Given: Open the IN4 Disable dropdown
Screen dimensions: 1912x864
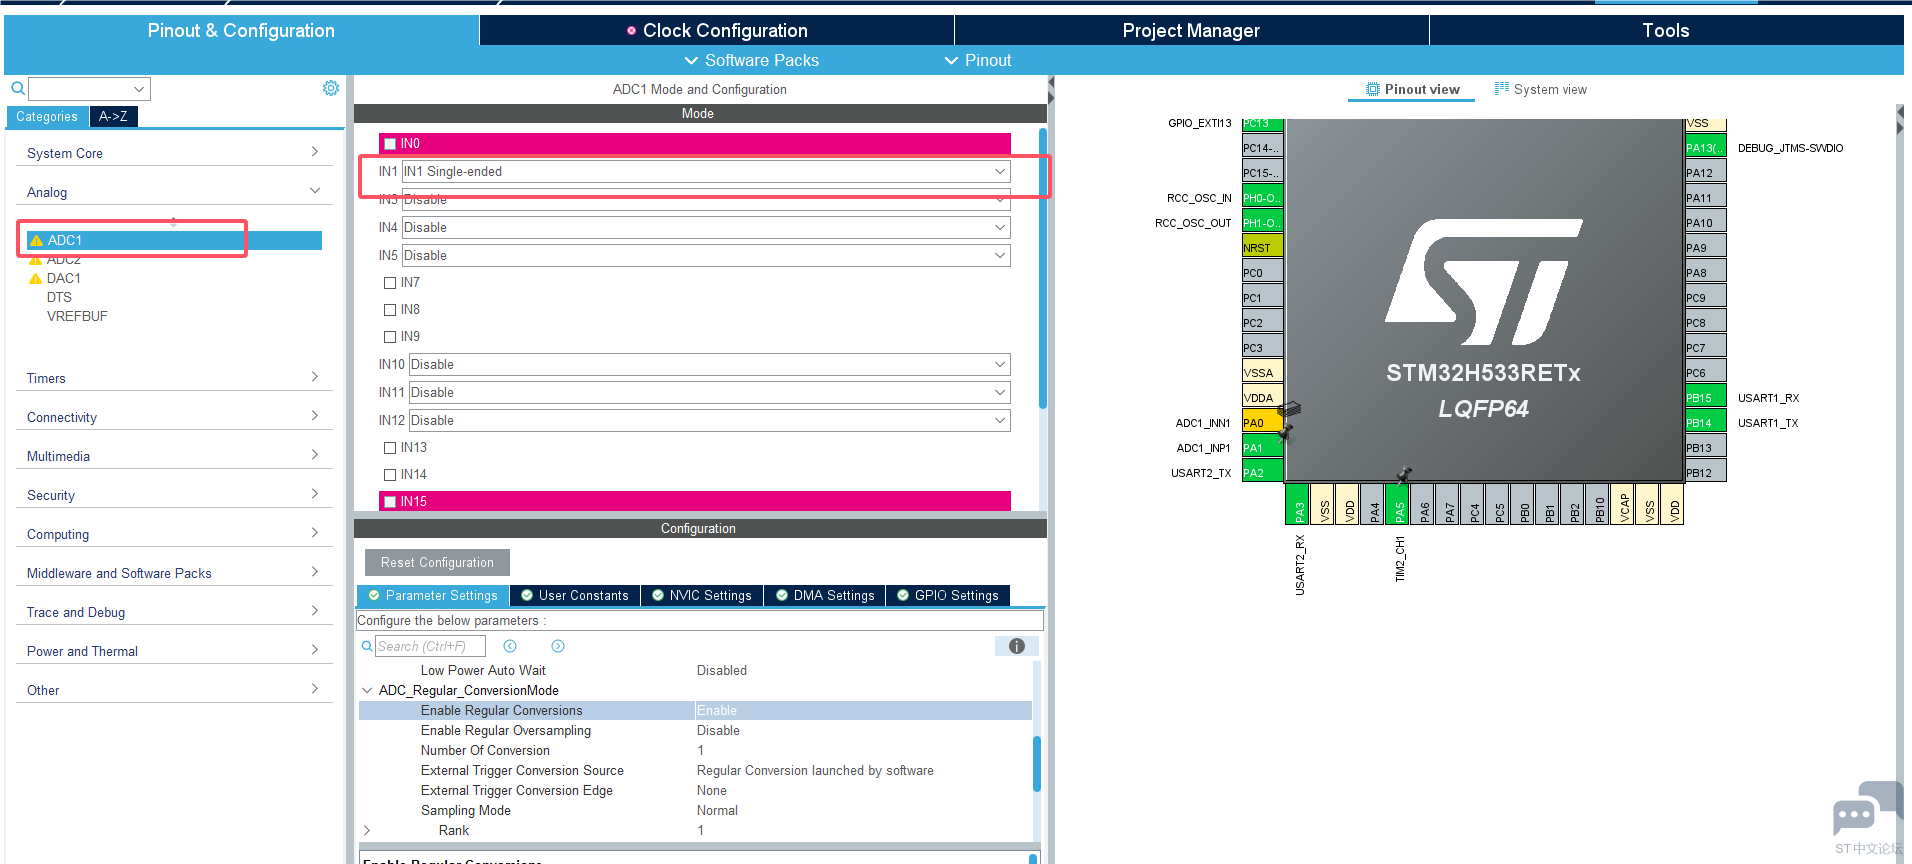Looking at the screenshot, I should pyautogui.click(x=706, y=228).
